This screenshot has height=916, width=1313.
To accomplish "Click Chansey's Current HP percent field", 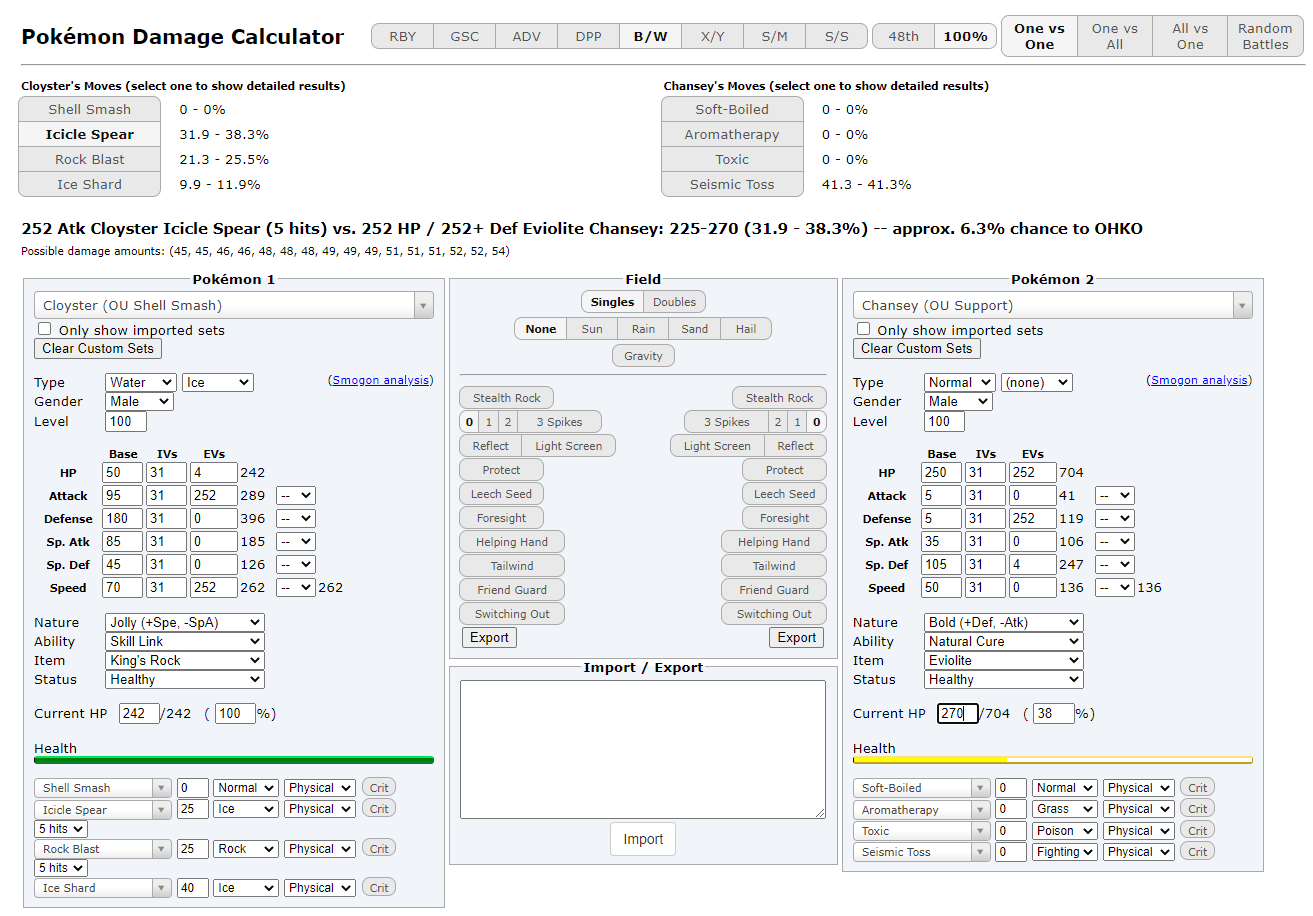I will [1053, 713].
